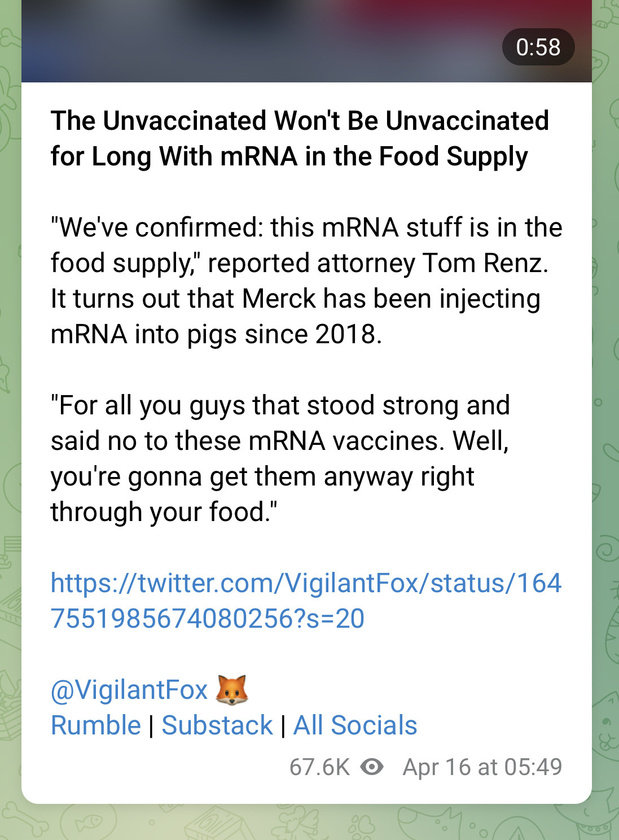Open the twitter.com/VigilantFox status link

click(306, 601)
